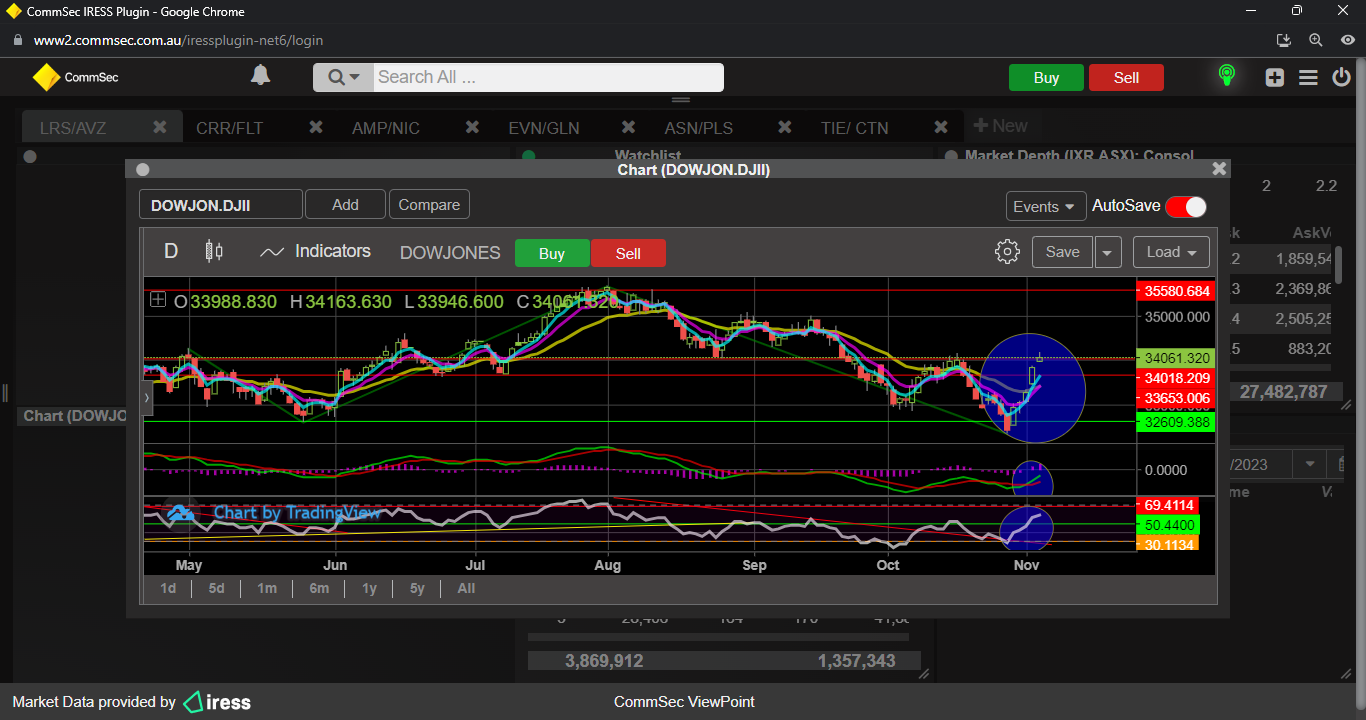Viewport: 1366px width, 720px height.
Task: Open the Indicators menu
Action: pos(315,251)
